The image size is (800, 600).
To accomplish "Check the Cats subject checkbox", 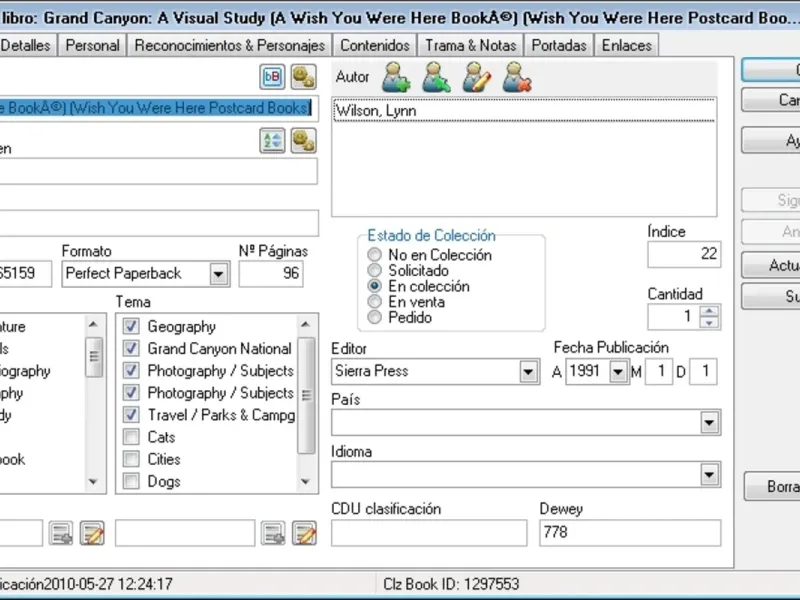I will (131, 437).
